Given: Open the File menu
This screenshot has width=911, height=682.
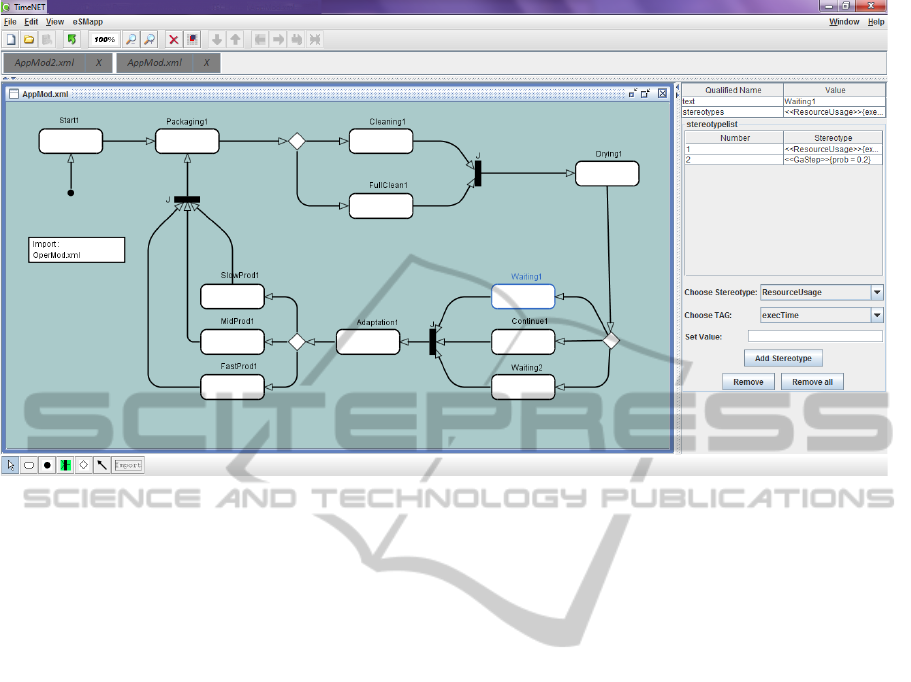Looking at the screenshot, I should [10, 21].
